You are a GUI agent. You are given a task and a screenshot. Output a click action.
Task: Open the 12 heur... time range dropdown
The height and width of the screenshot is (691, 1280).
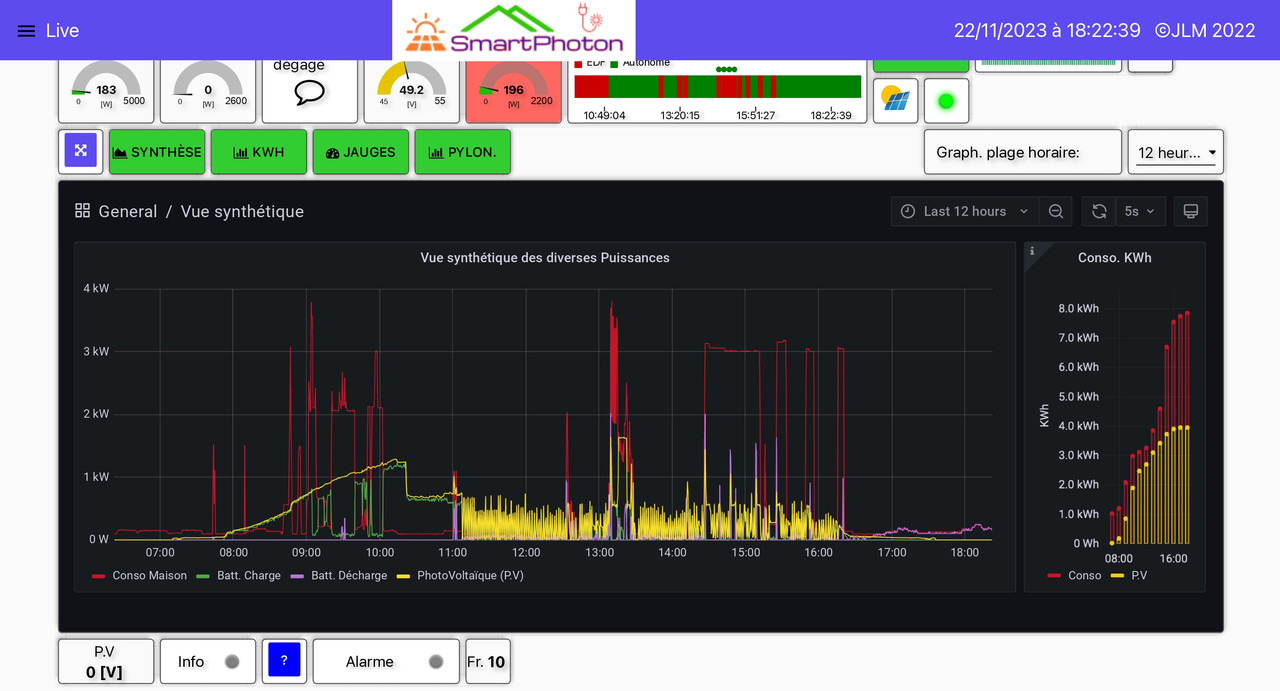click(1176, 152)
